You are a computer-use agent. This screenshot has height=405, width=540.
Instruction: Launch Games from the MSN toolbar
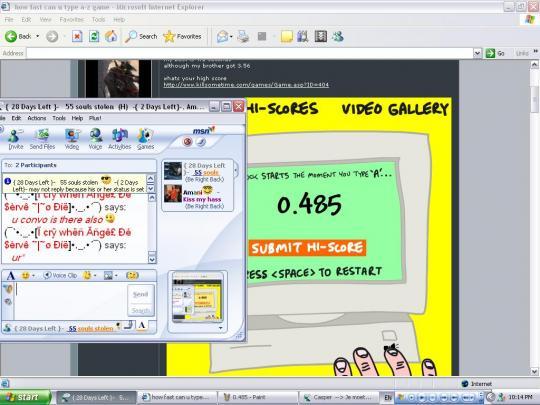[x=145, y=139]
